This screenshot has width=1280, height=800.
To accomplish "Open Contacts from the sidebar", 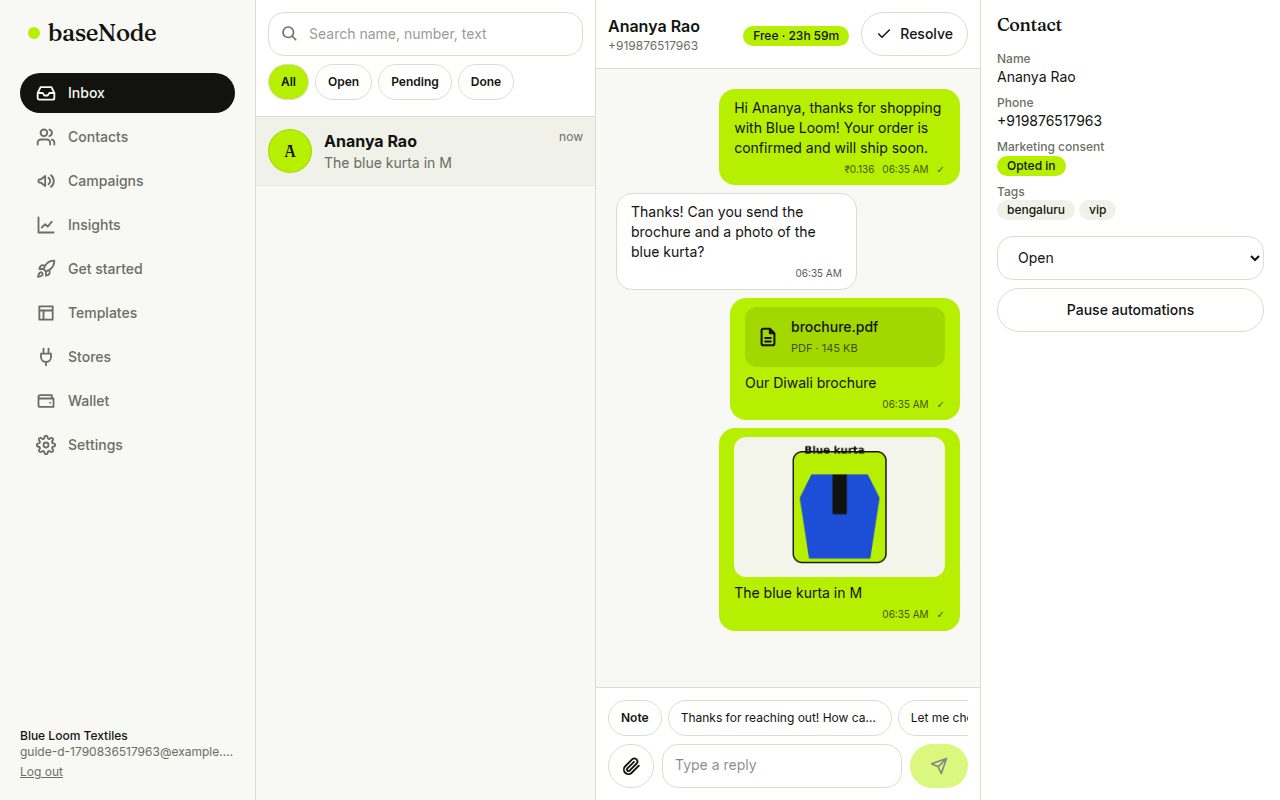I will pyautogui.click(x=128, y=137).
